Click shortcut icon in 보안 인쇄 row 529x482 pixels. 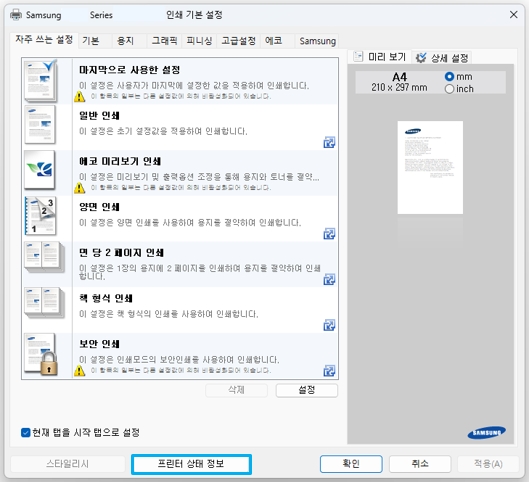pos(329,371)
